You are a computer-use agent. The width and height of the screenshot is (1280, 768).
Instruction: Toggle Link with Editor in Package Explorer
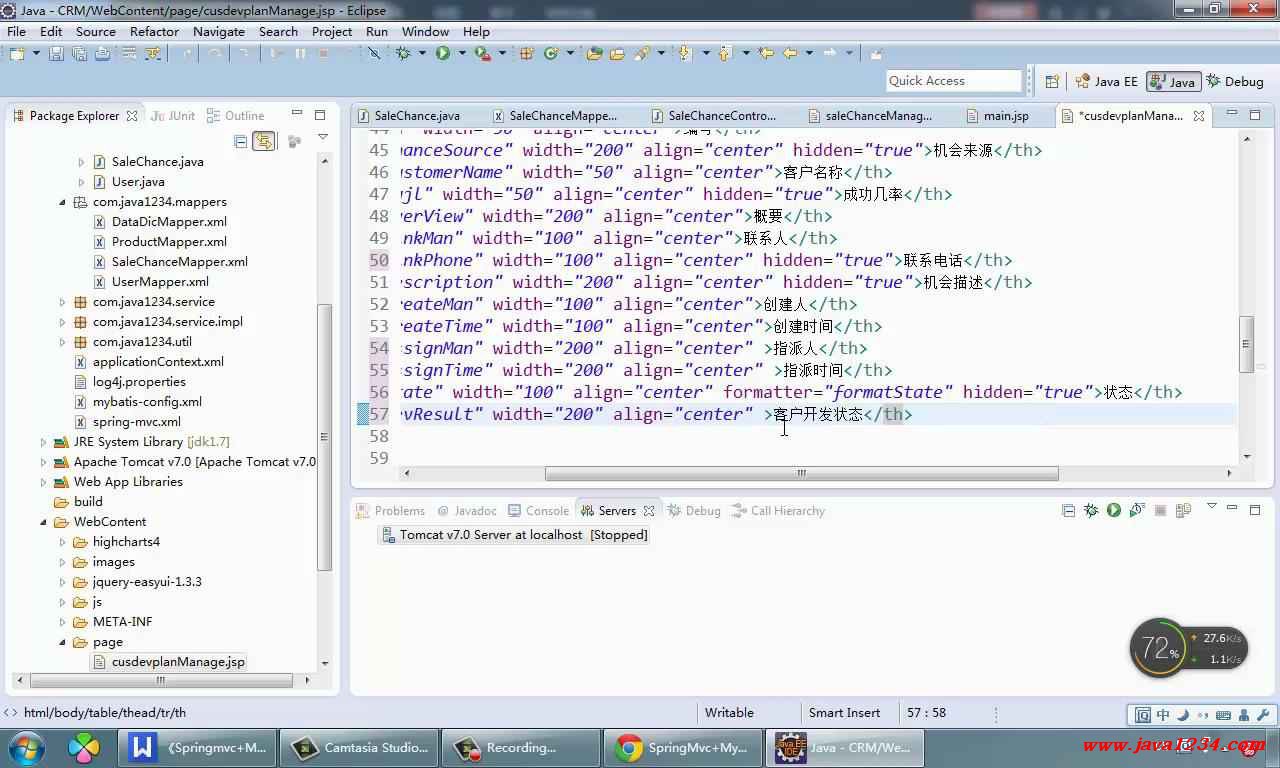[263, 142]
